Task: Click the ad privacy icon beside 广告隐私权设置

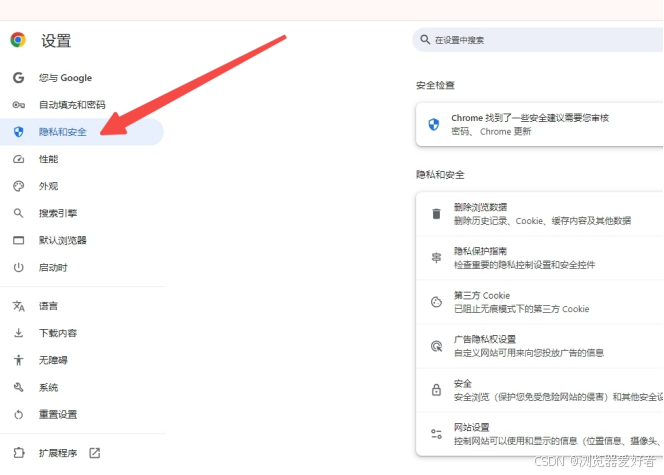Action: tap(436, 346)
